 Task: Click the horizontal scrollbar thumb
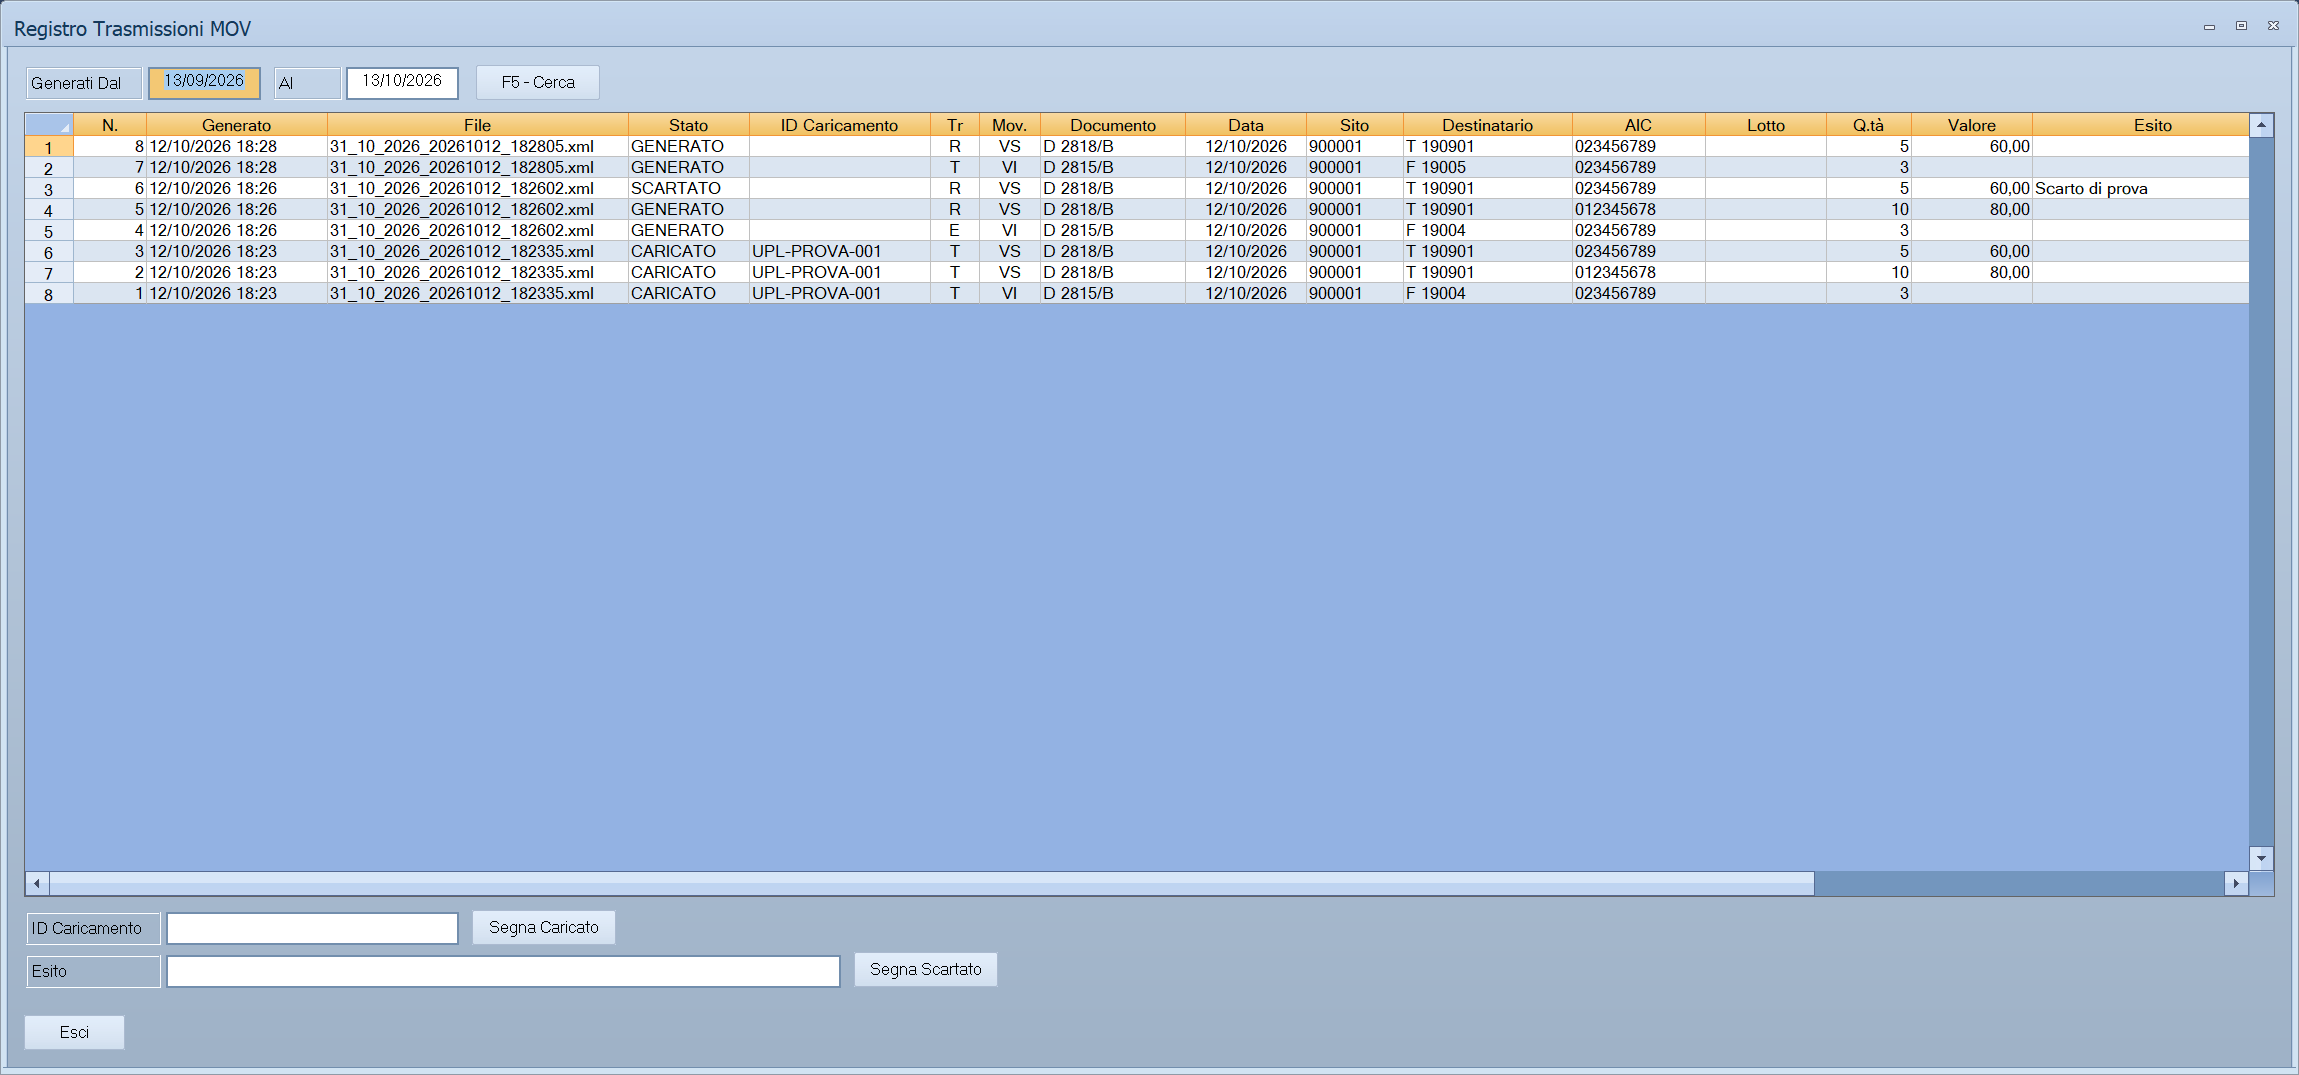(x=932, y=883)
